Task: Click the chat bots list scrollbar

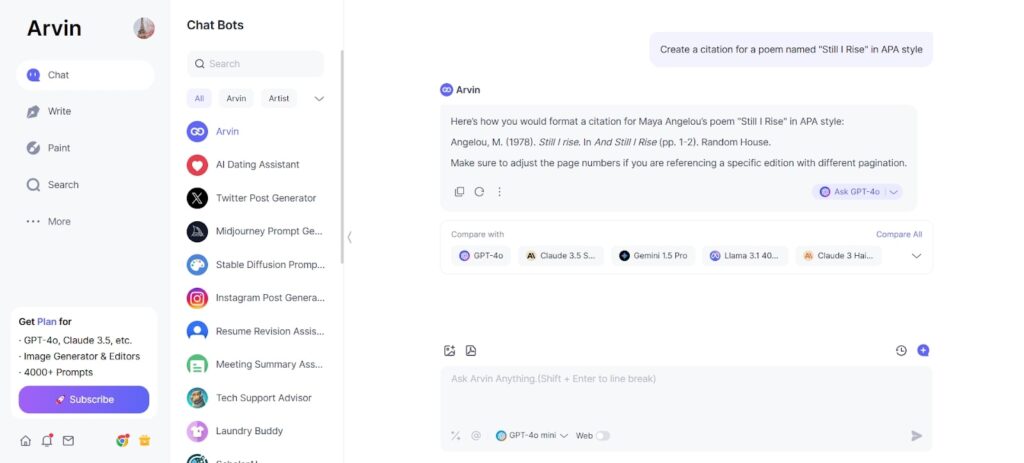Action: 342,157
